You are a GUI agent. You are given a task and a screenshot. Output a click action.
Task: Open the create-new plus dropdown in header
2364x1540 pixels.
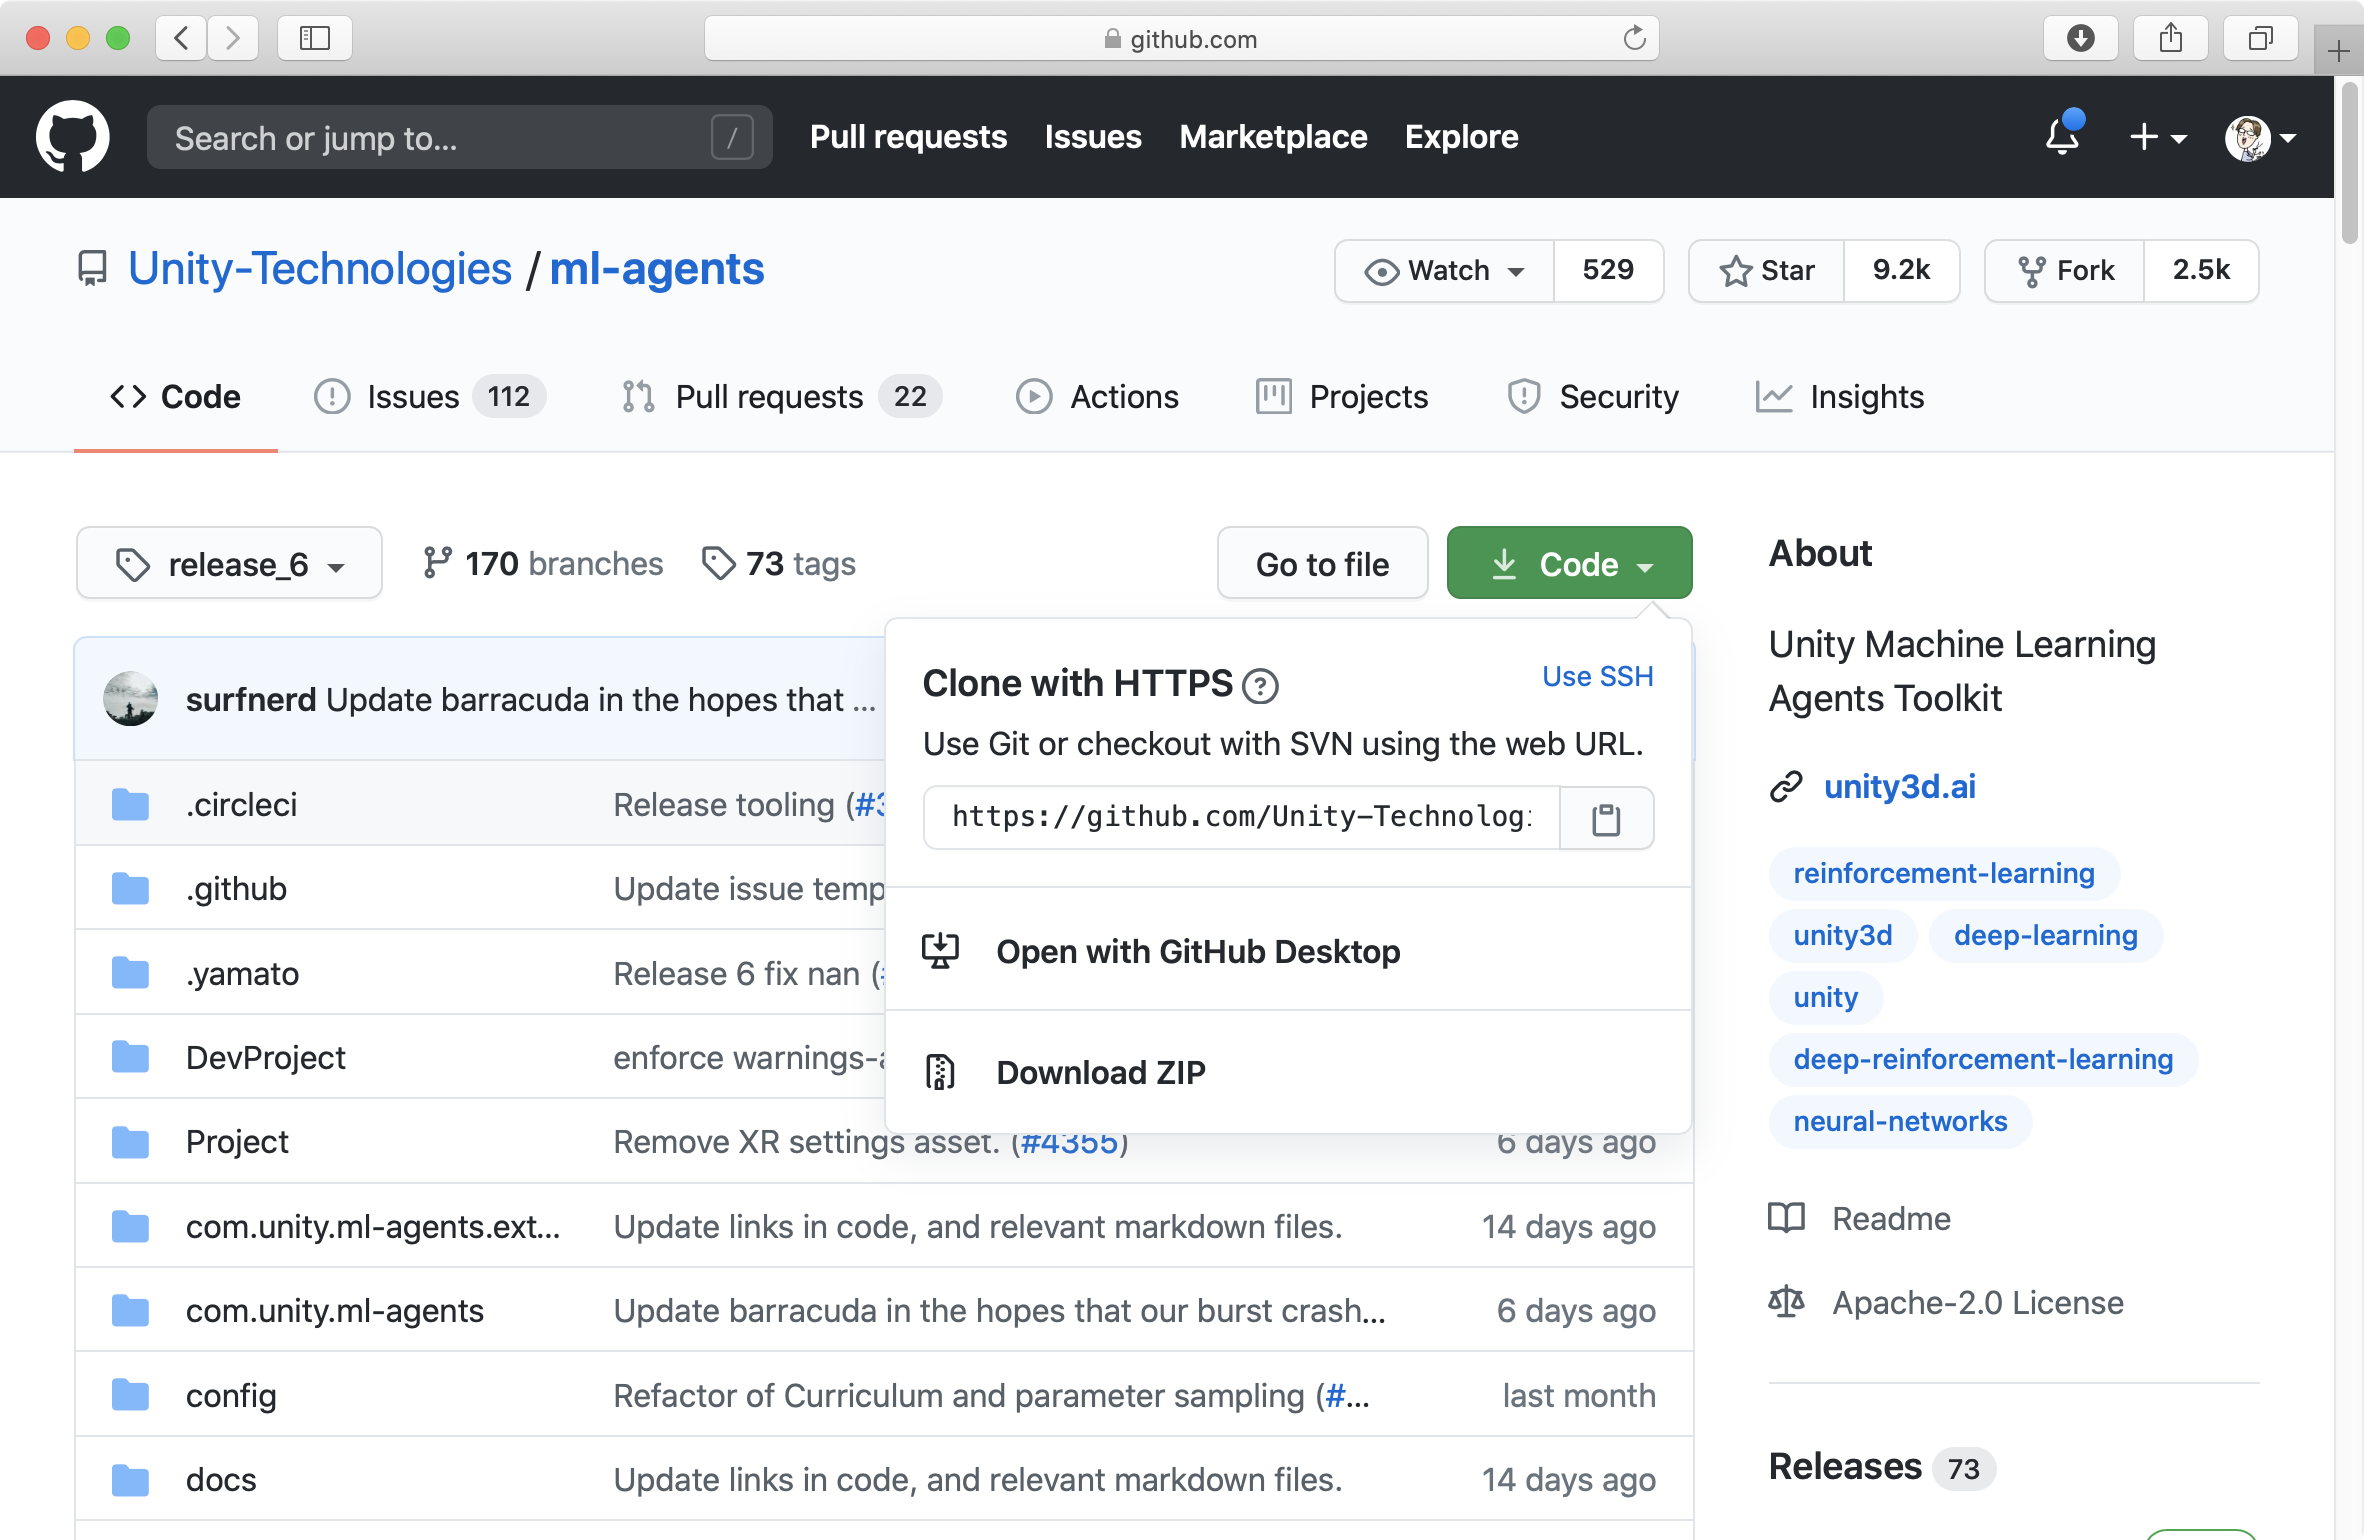tap(2158, 137)
